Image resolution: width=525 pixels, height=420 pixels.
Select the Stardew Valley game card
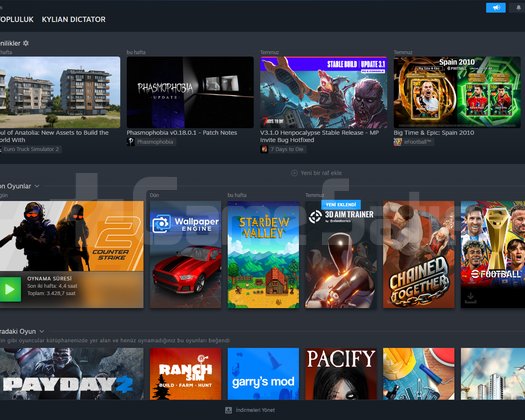click(264, 255)
